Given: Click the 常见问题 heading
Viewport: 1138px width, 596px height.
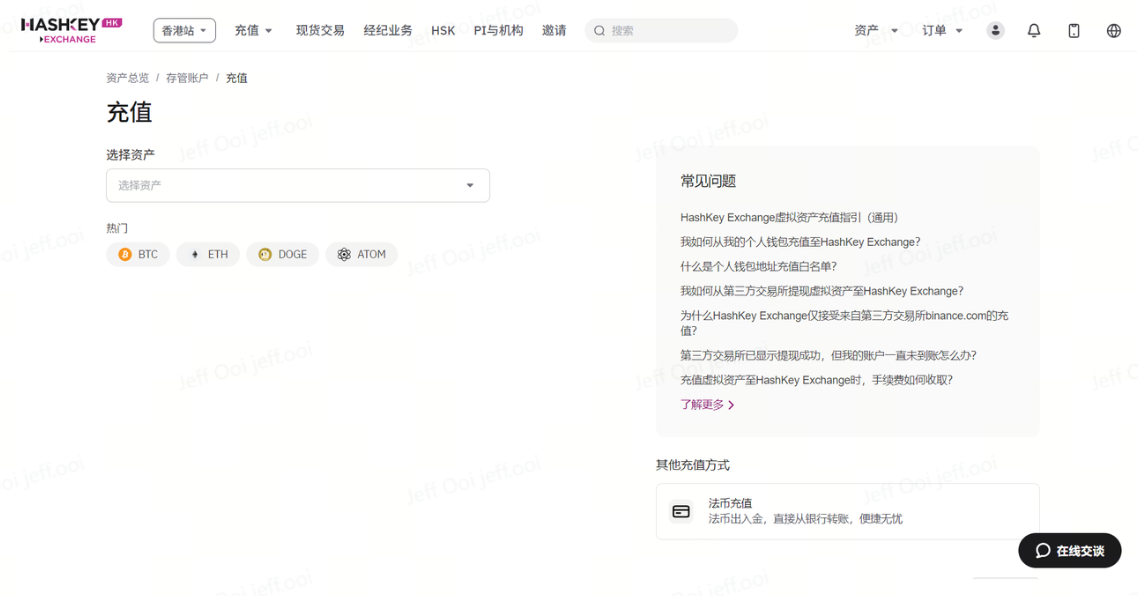Looking at the screenshot, I should click(708, 181).
